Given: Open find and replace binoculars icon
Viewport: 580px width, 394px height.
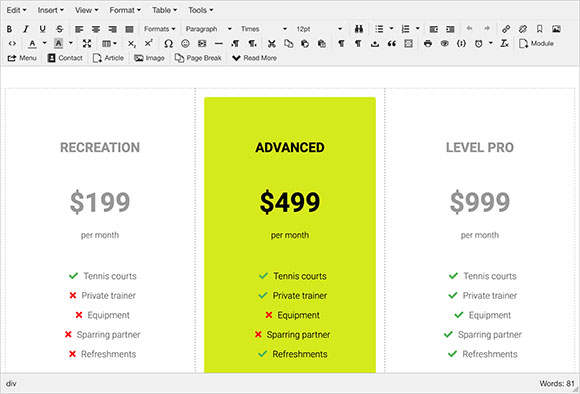Looking at the screenshot, I should (359, 29).
